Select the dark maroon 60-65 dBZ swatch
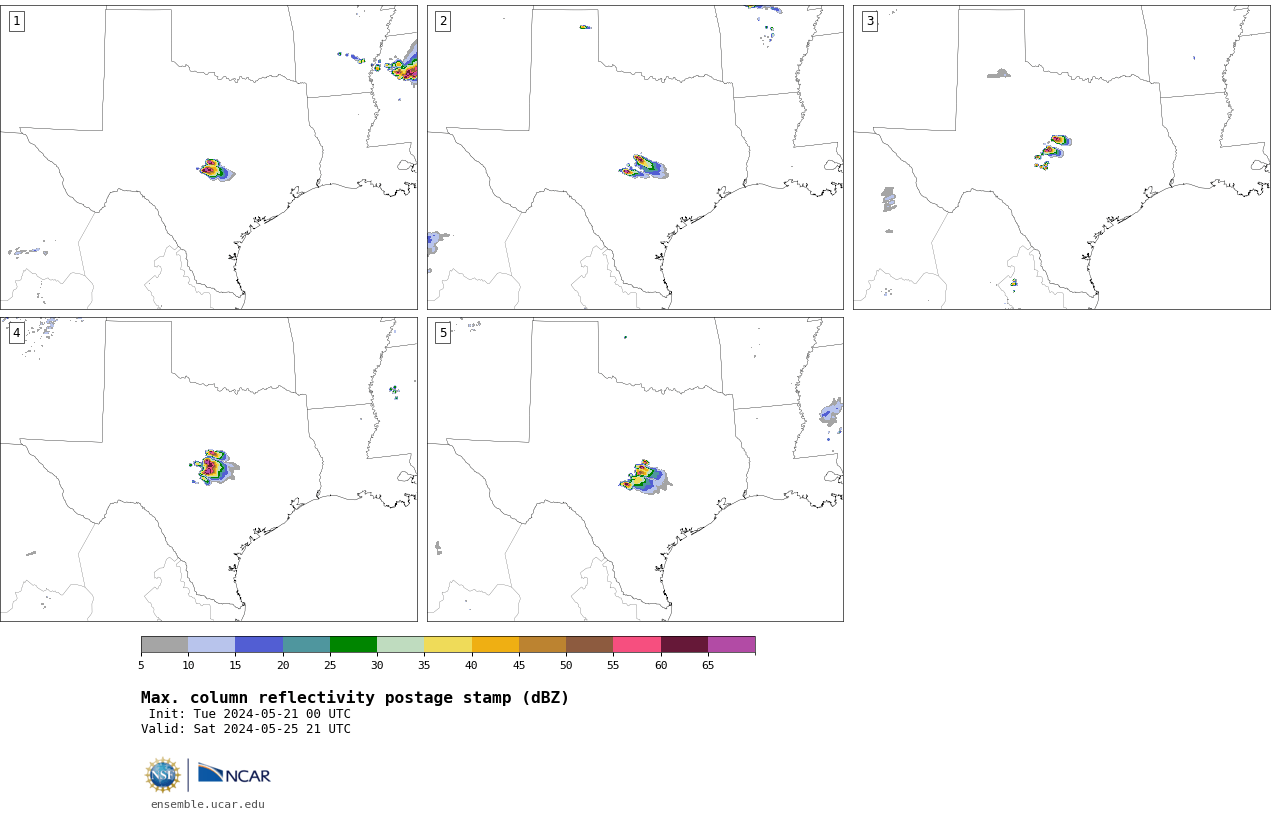1280x815 pixels. click(x=684, y=644)
